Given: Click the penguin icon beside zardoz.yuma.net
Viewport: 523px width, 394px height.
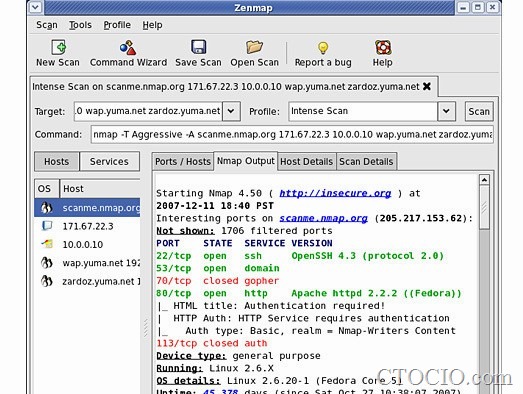Looking at the screenshot, I should pyautogui.click(x=47, y=281).
